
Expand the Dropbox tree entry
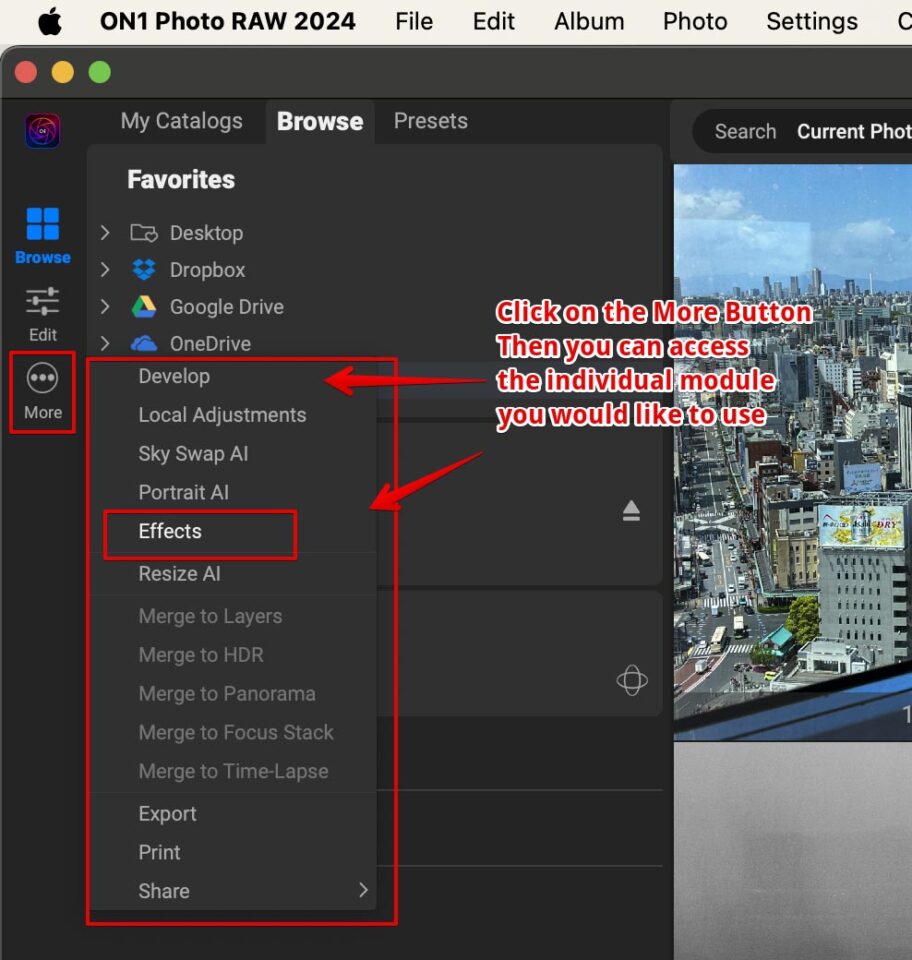105,269
